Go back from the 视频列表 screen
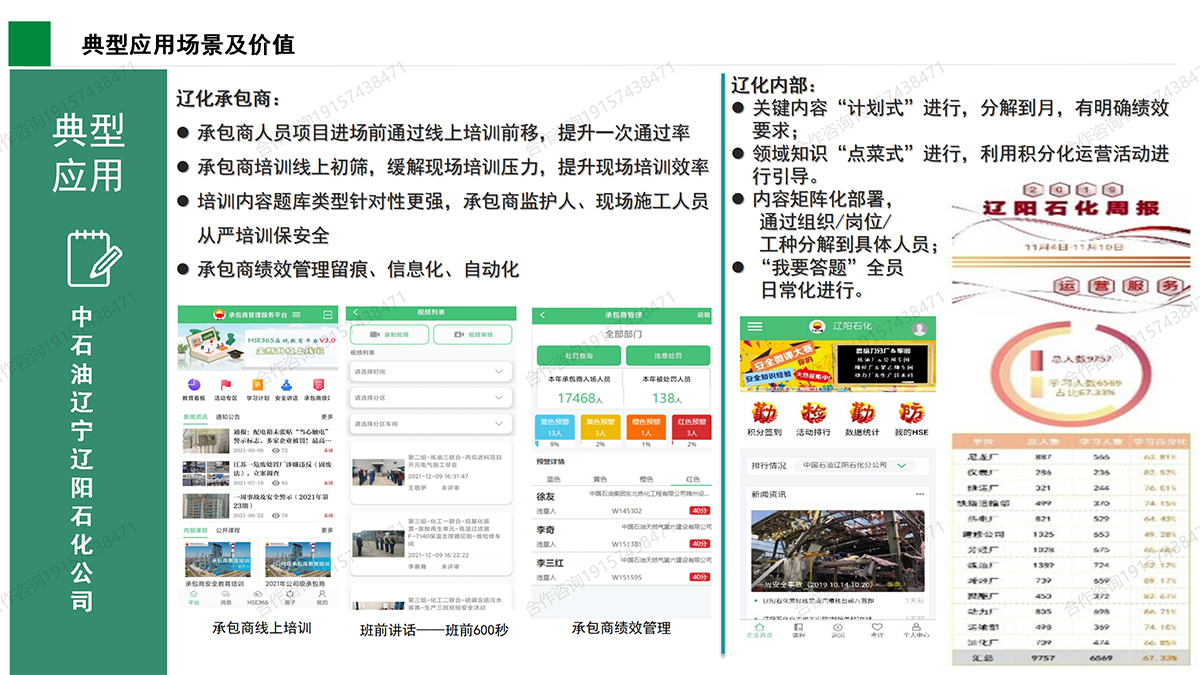1200x675 pixels. tap(355, 313)
